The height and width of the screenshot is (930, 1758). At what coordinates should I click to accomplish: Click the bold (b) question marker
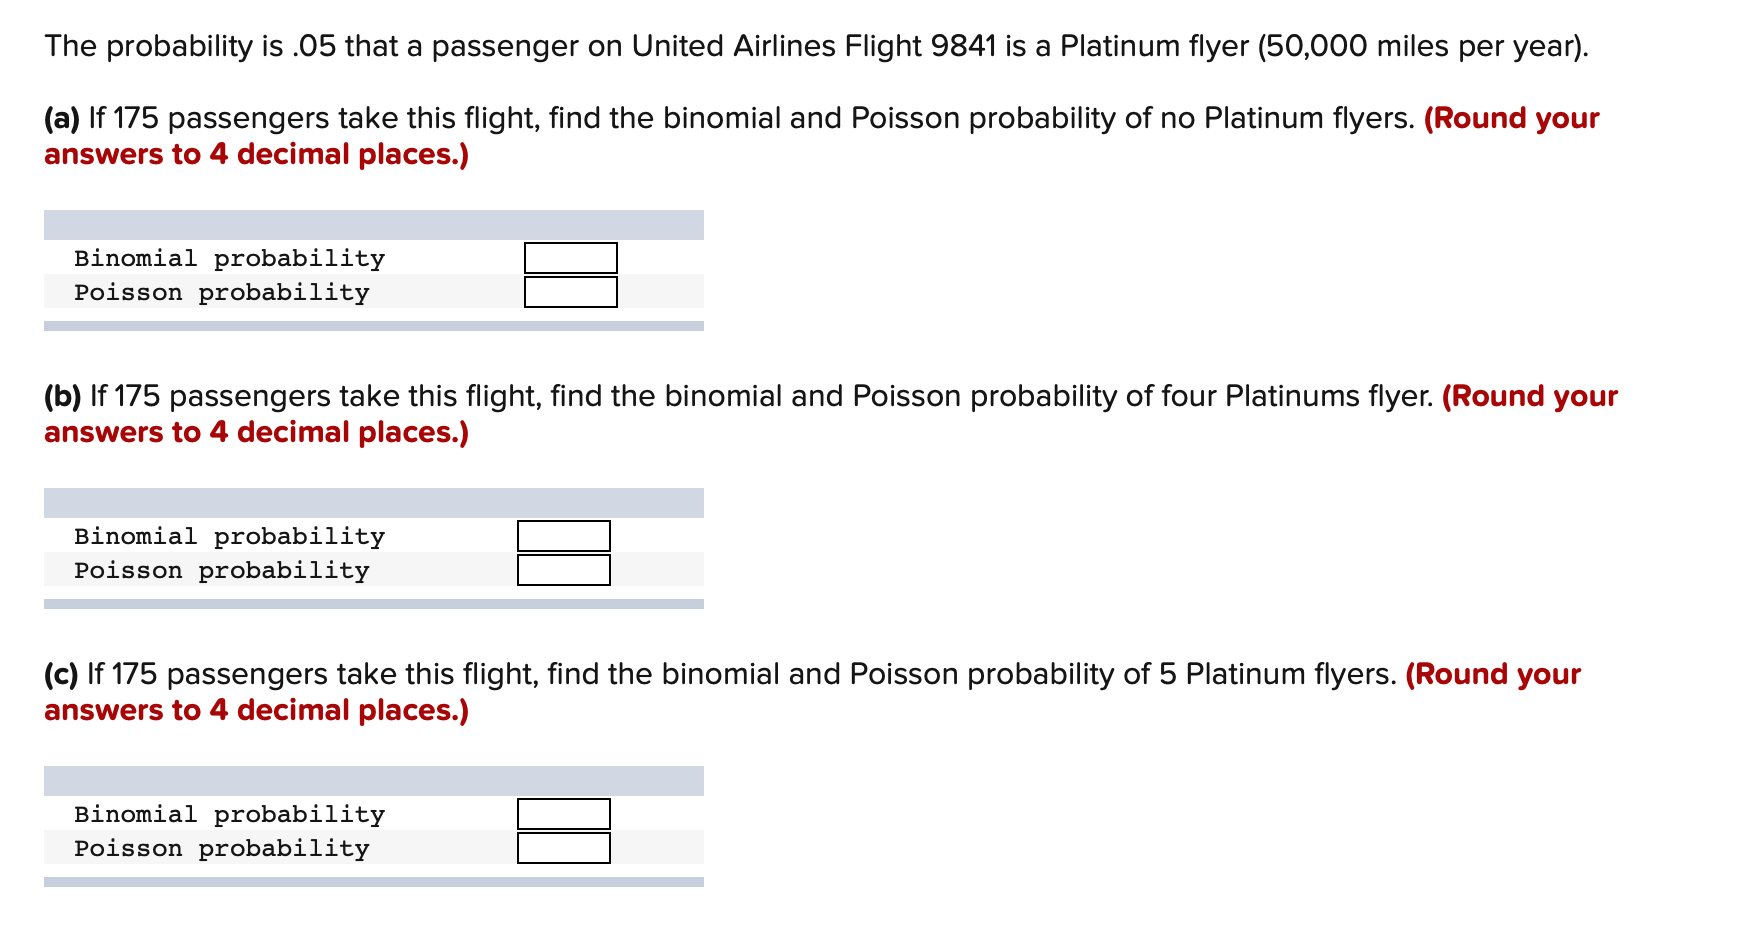click(x=63, y=396)
